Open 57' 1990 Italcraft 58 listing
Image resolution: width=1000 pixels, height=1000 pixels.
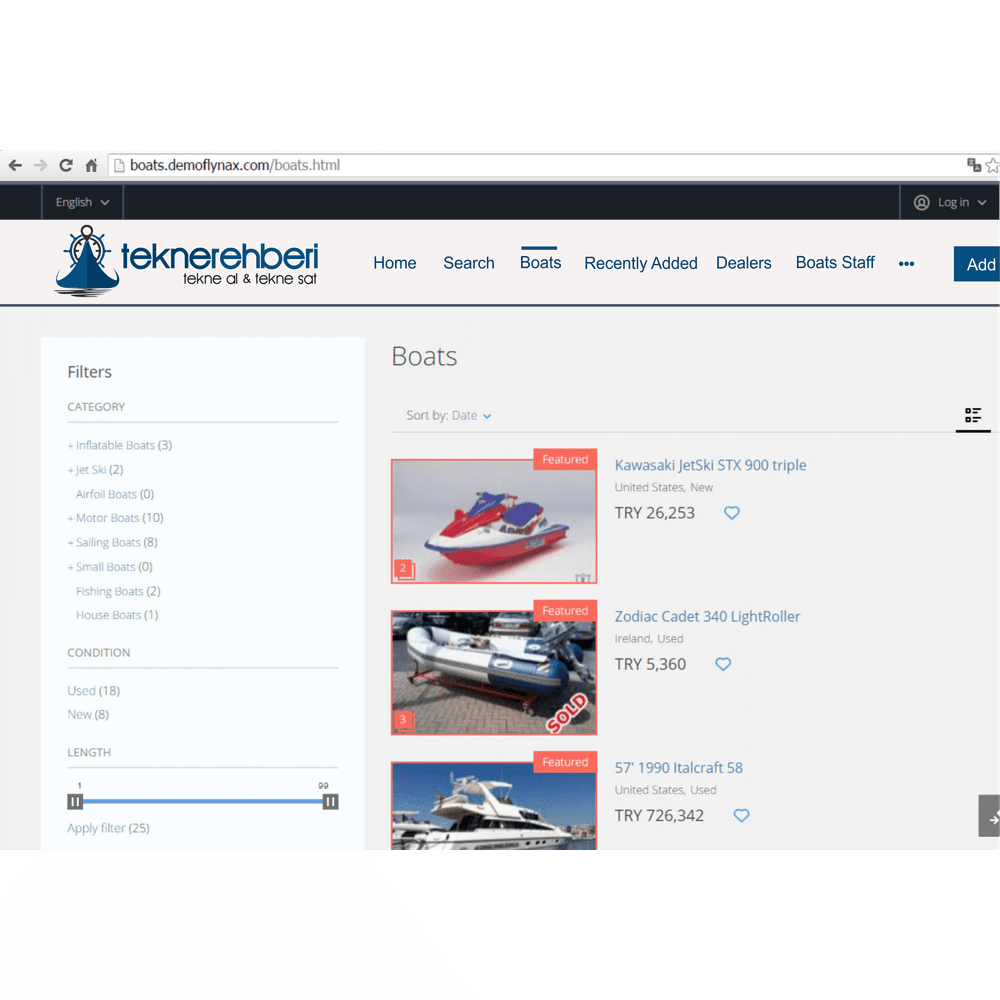[x=679, y=767]
